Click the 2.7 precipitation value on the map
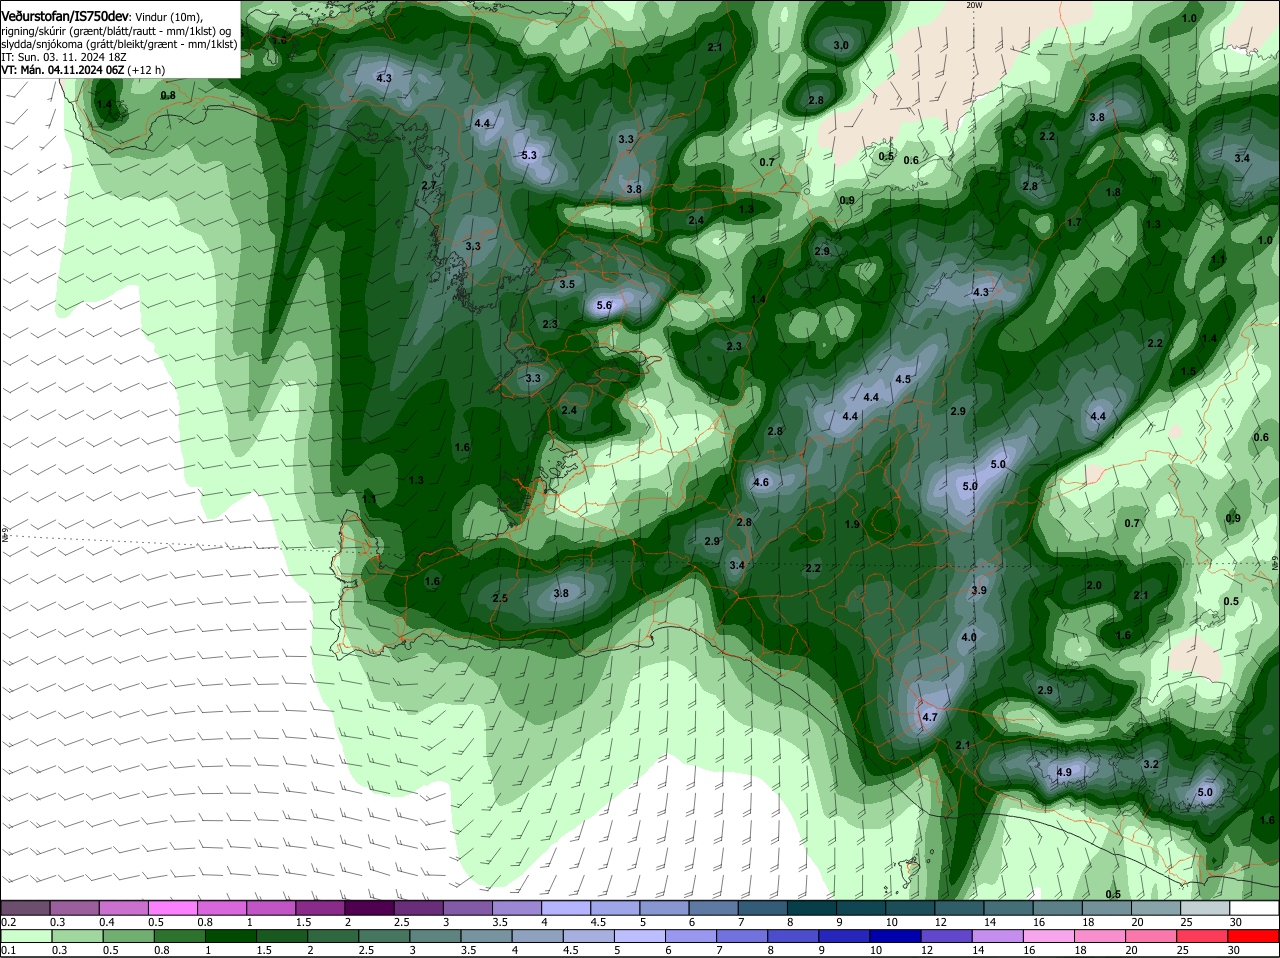This screenshot has width=1280, height=958. click(429, 185)
